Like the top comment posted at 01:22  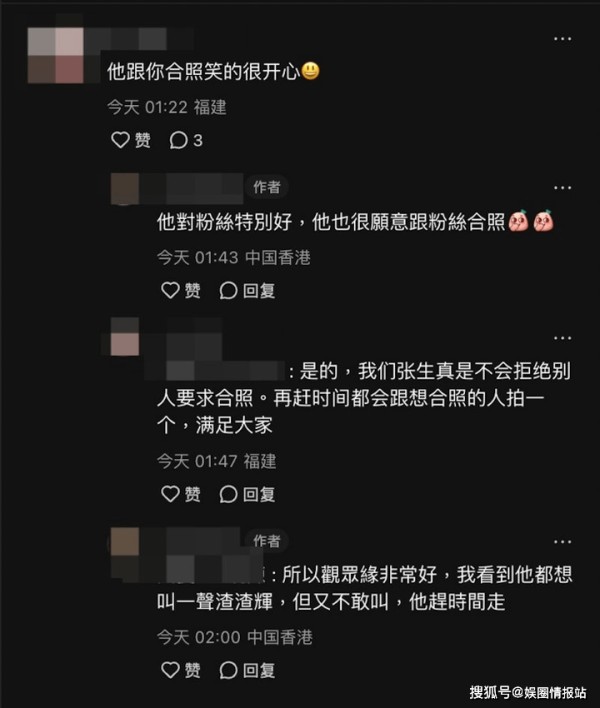coord(130,140)
